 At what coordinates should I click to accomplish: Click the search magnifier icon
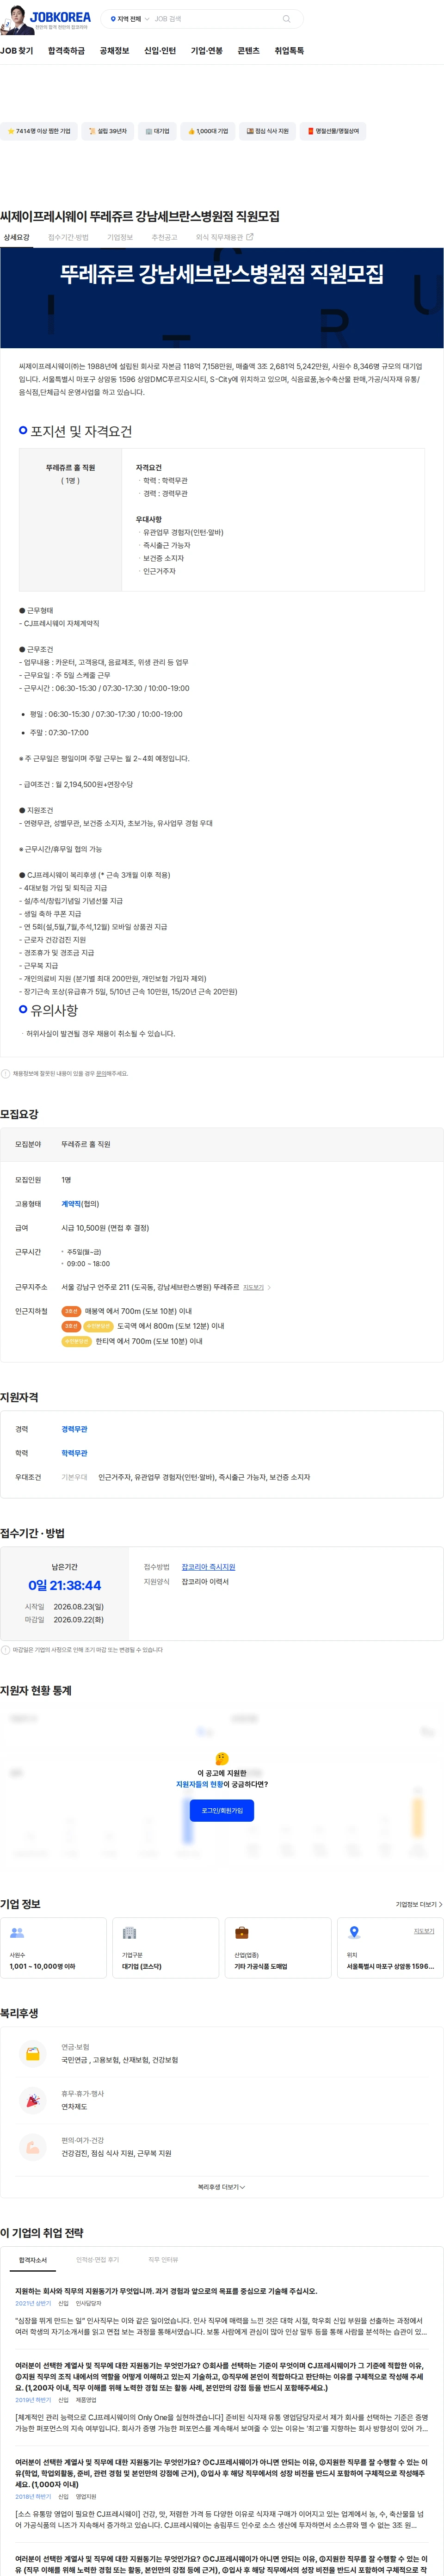(x=286, y=19)
